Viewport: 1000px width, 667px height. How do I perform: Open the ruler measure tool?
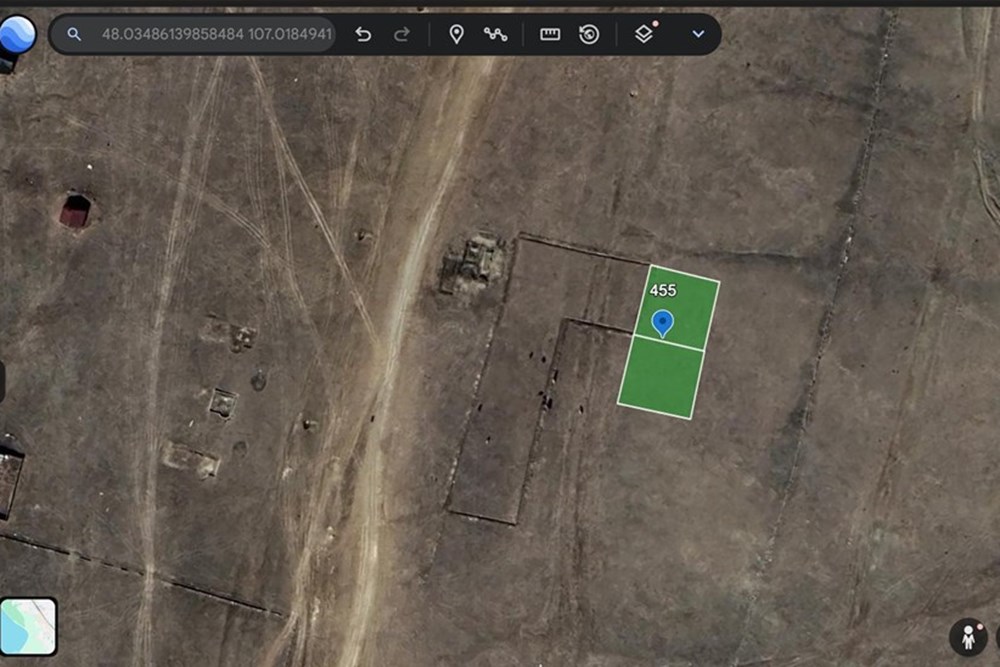coord(550,34)
